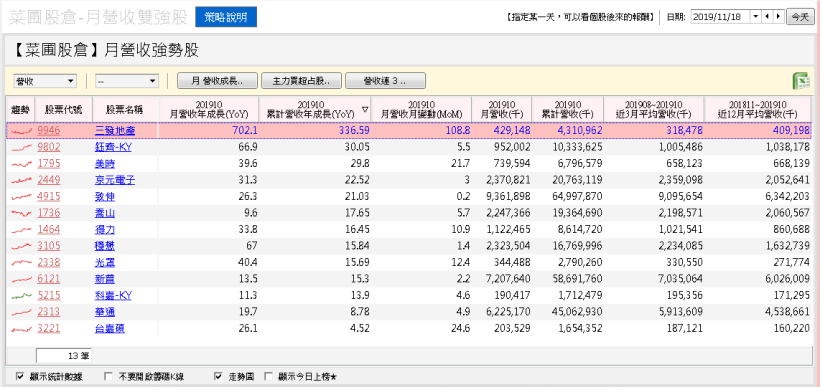Screen dimensions: 820x387
Task: Open trend sparkline for stock 1736
Action: [21, 213]
